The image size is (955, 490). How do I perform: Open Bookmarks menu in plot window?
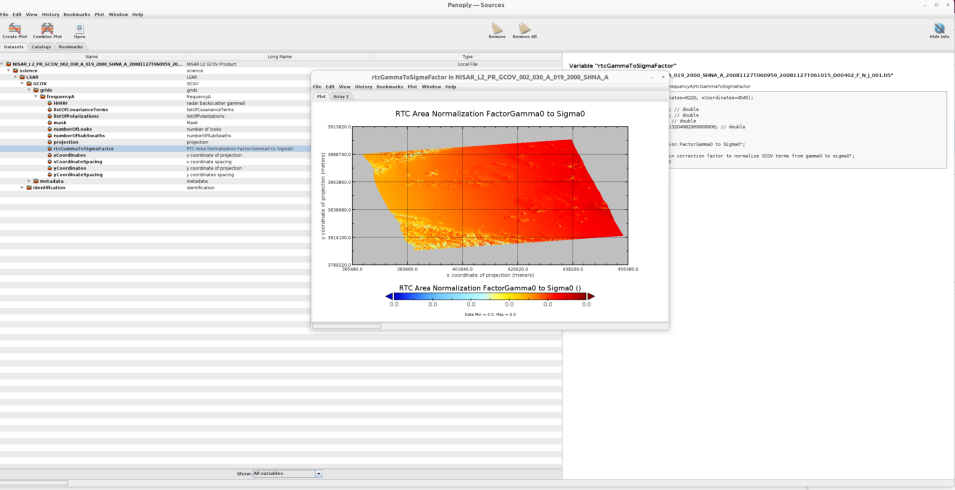(x=390, y=87)
